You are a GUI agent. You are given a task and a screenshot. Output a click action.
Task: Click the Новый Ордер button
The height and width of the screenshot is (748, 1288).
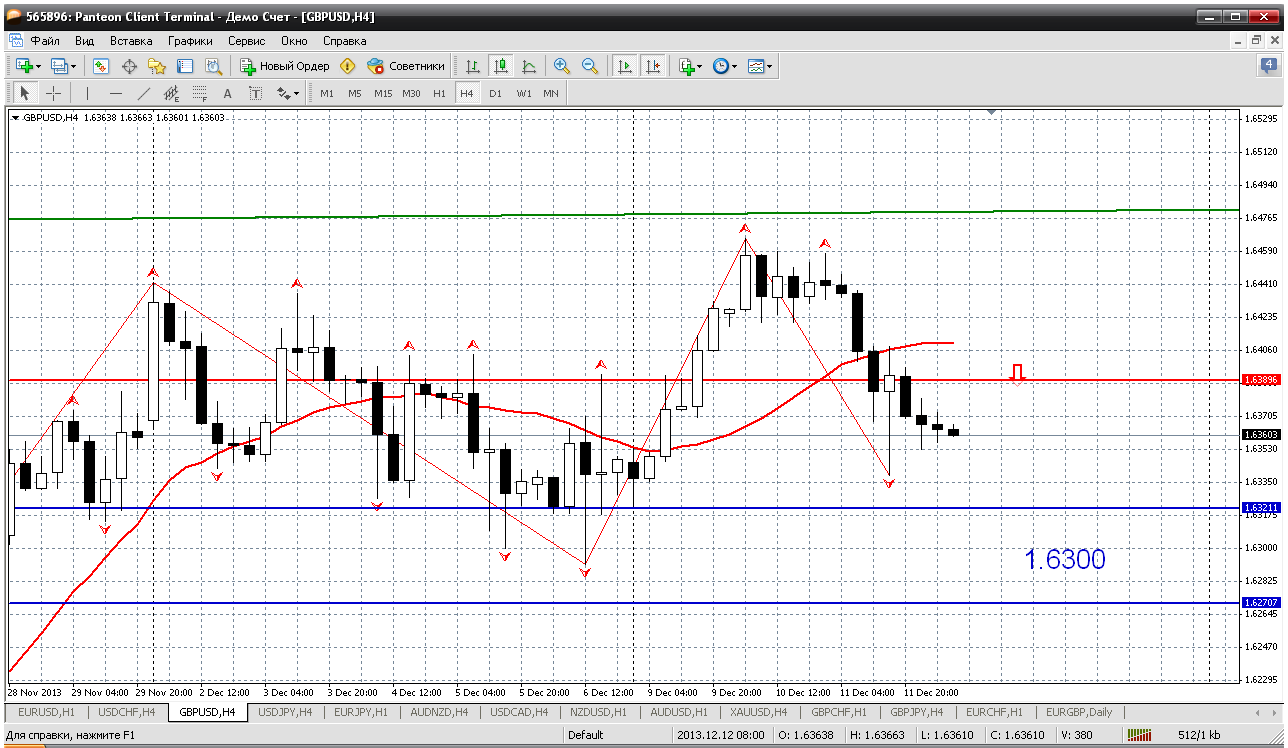coord(284,66)
